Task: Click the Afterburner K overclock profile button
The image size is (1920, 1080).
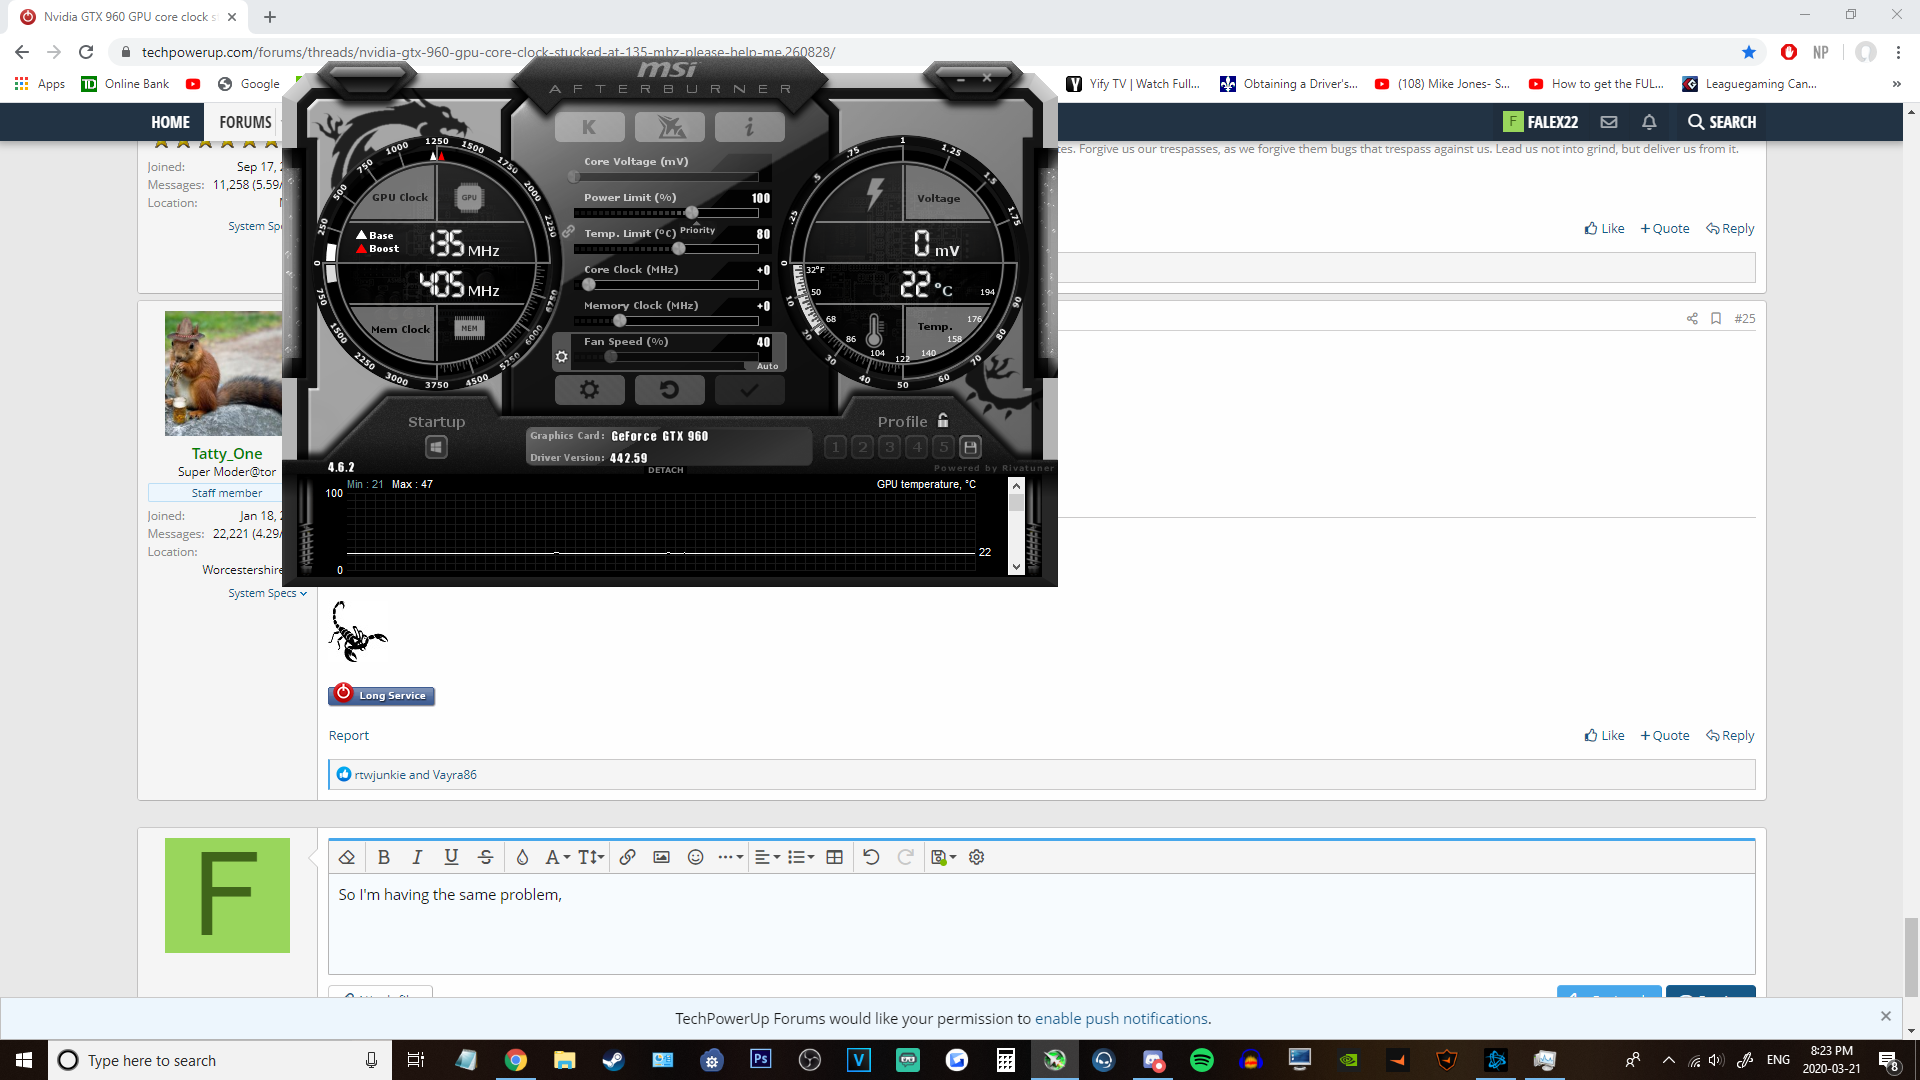Action: point(589,125)
